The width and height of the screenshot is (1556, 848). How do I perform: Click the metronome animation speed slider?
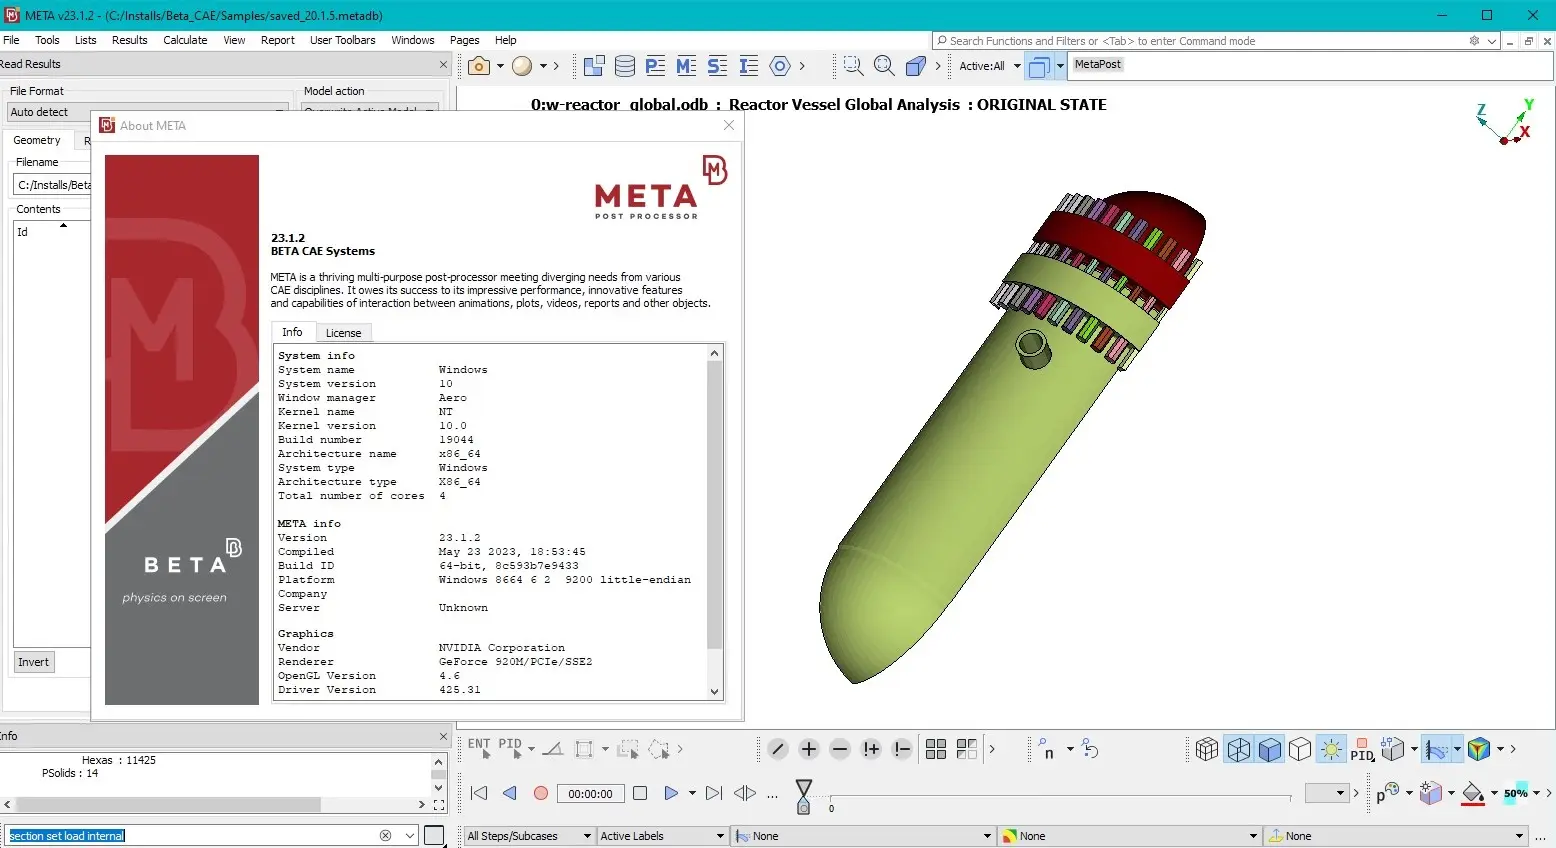pos(803,797)
